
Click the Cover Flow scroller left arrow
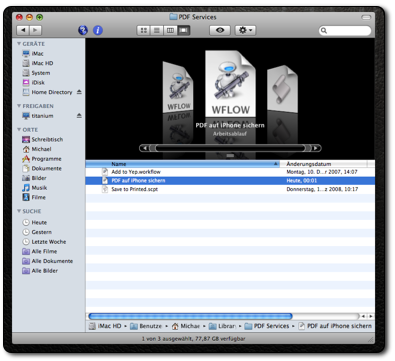(x=145, y=148)
